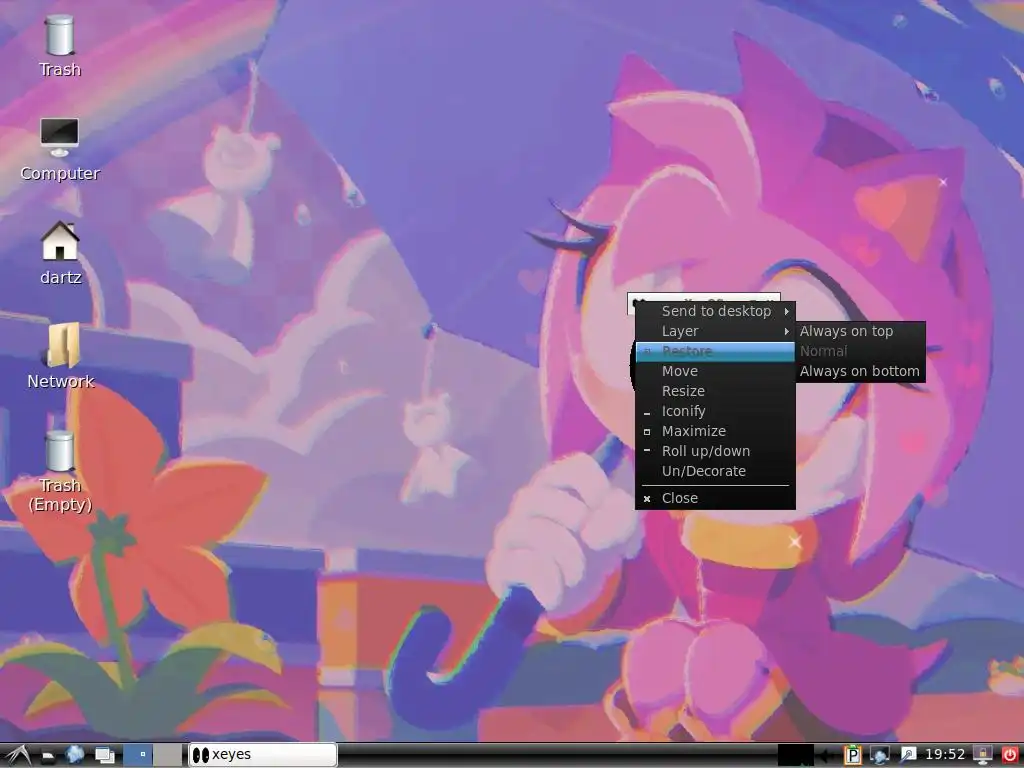Click the CPU usage monitor in the panel
This screenshot has height=768, width=1024.
795,755
